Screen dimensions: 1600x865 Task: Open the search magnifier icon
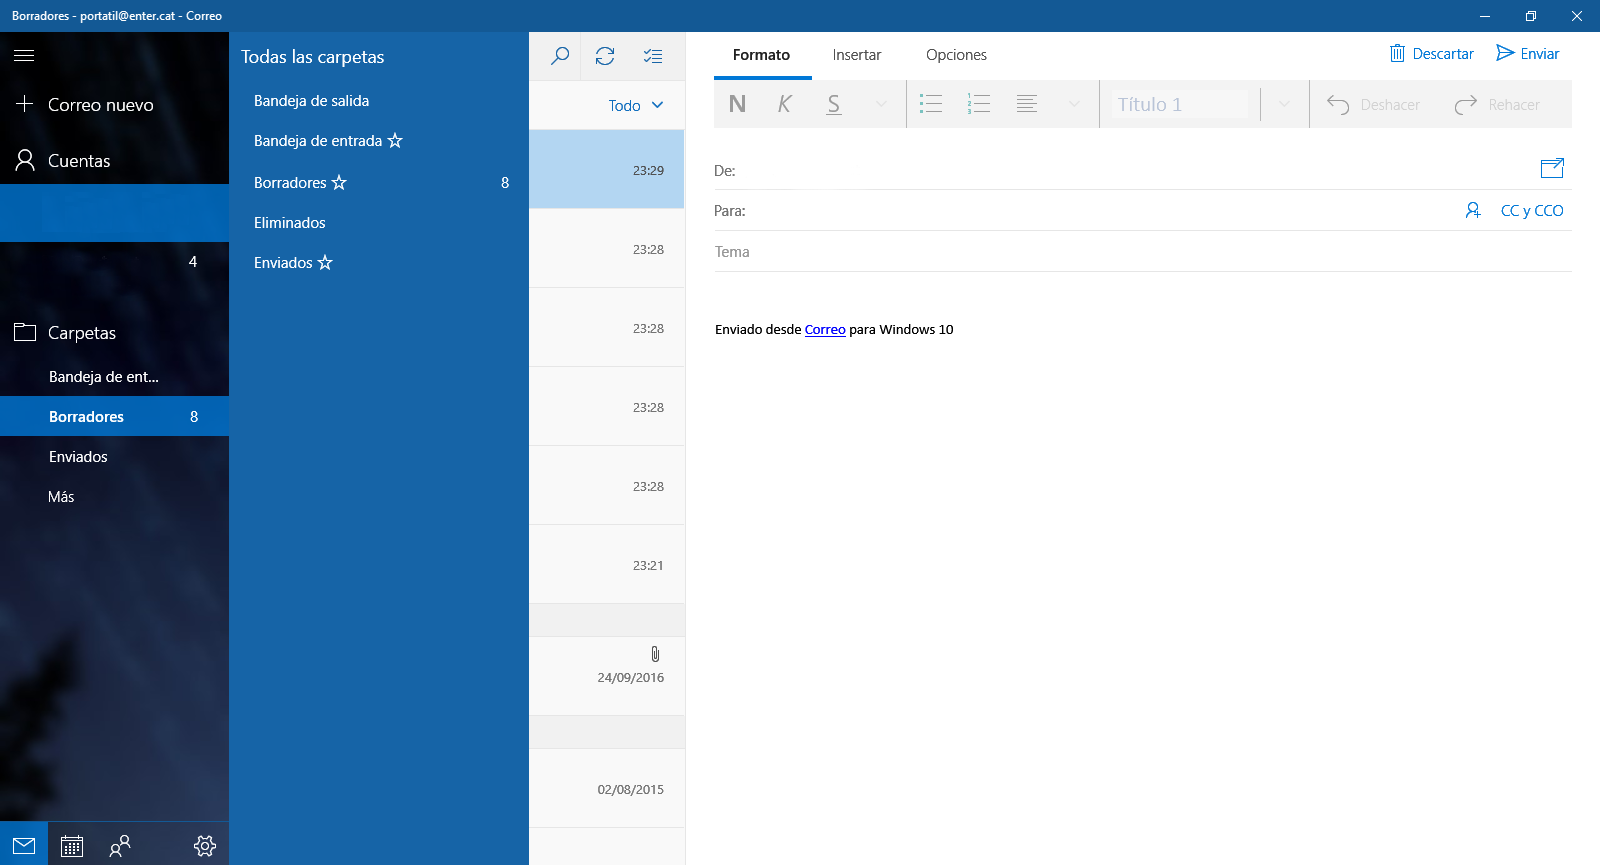point(560,56)
